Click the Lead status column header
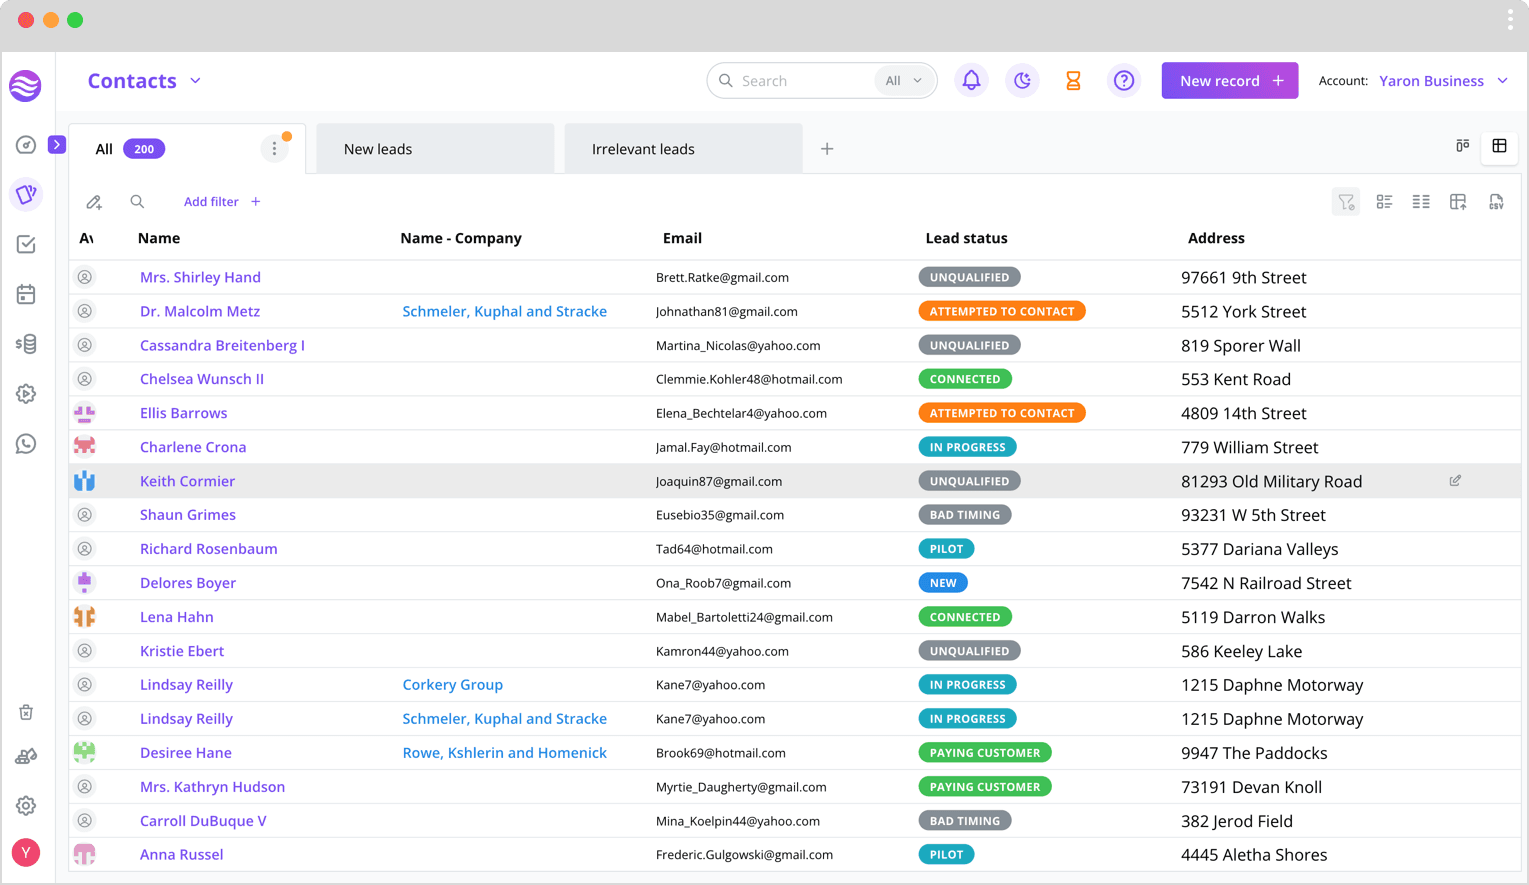 click(966, 238)
